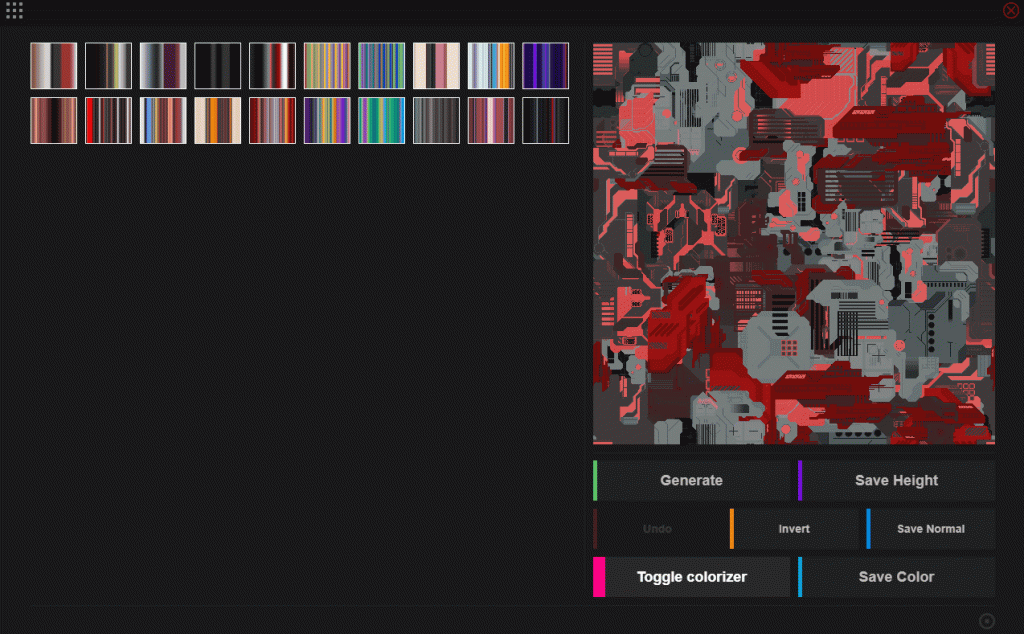The height and width of the screenshot is (634, 1024).
Task: Invert the generated texture
Action: click(x=794, y=529)
